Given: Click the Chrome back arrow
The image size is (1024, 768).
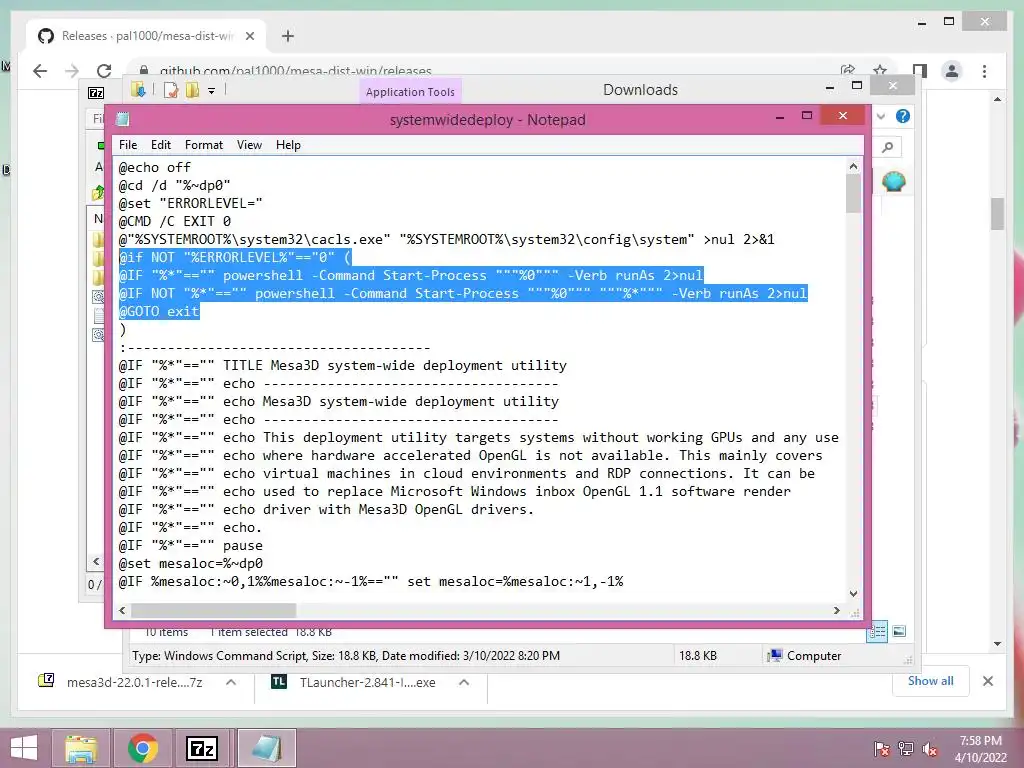Looking at the screenshot, I should point(40,71).
